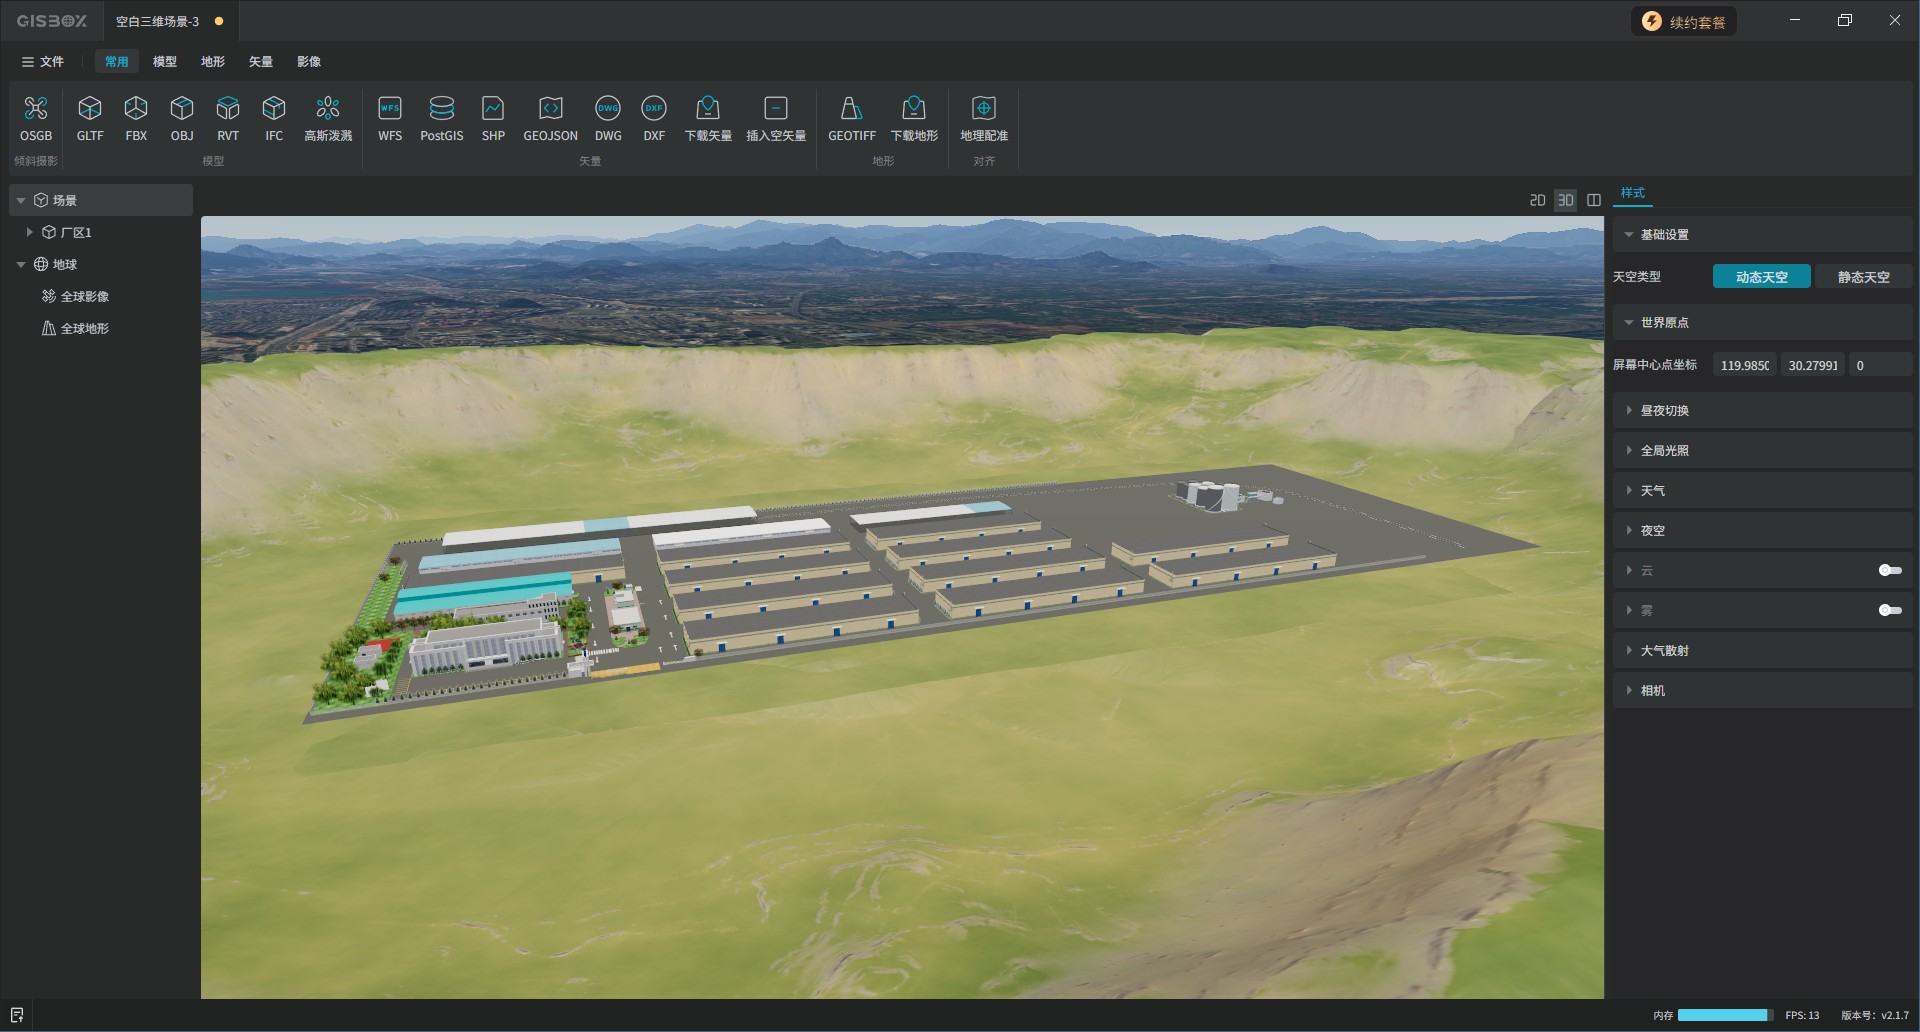Screen dimensions: 1920x1032
Task: Click the latitude field 30.27991
Action: (x=1813, y=365)
